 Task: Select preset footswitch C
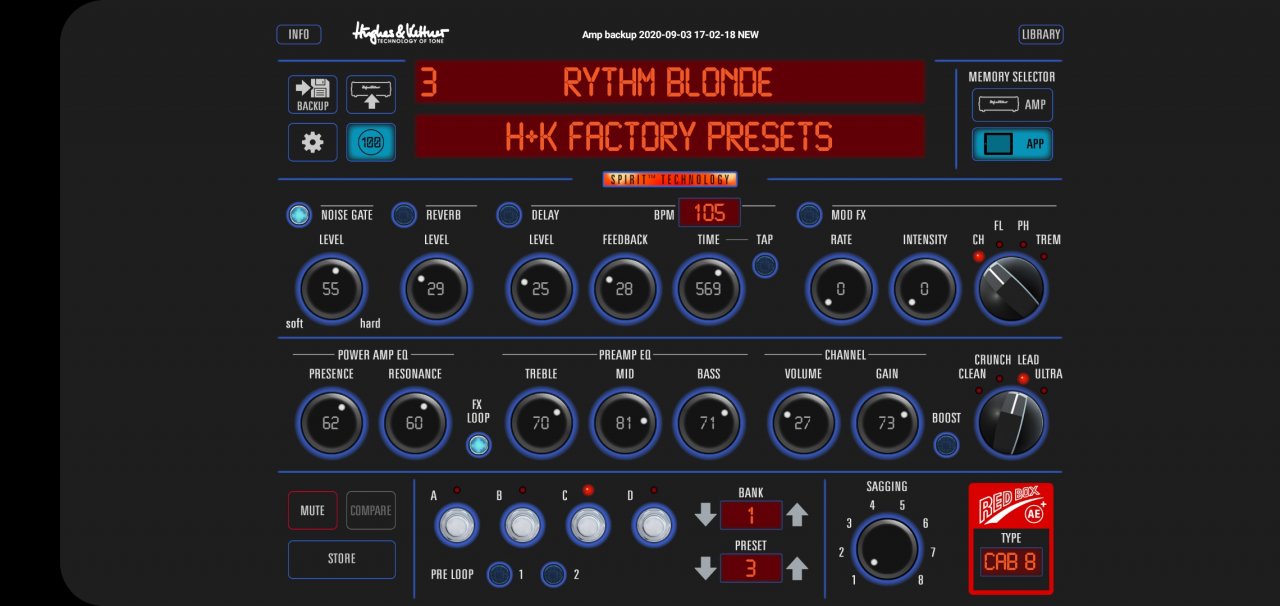click(588, 524)
